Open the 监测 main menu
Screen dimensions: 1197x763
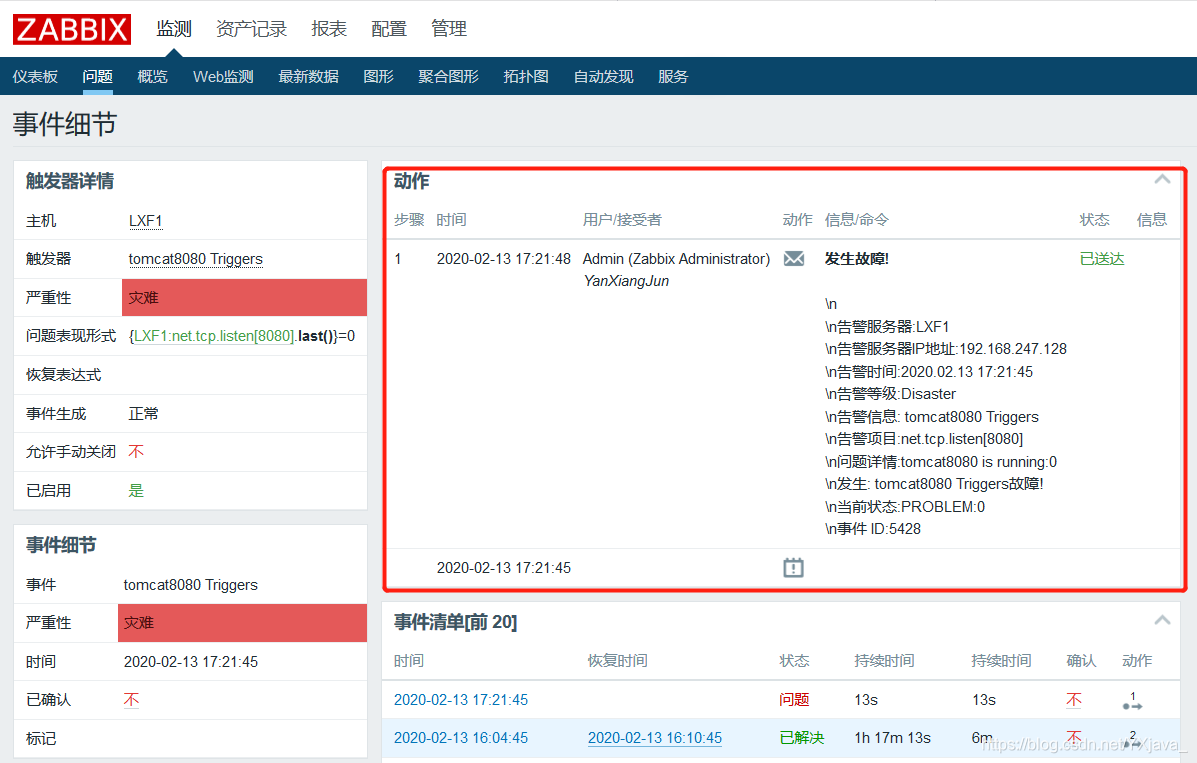coord(174,29)
